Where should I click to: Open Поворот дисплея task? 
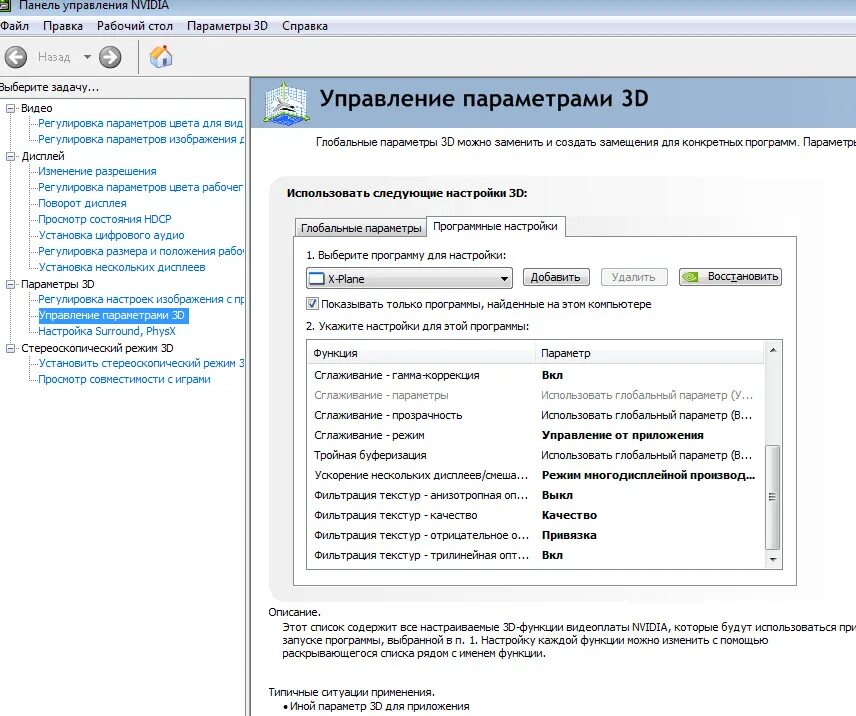tap(82, 203)
